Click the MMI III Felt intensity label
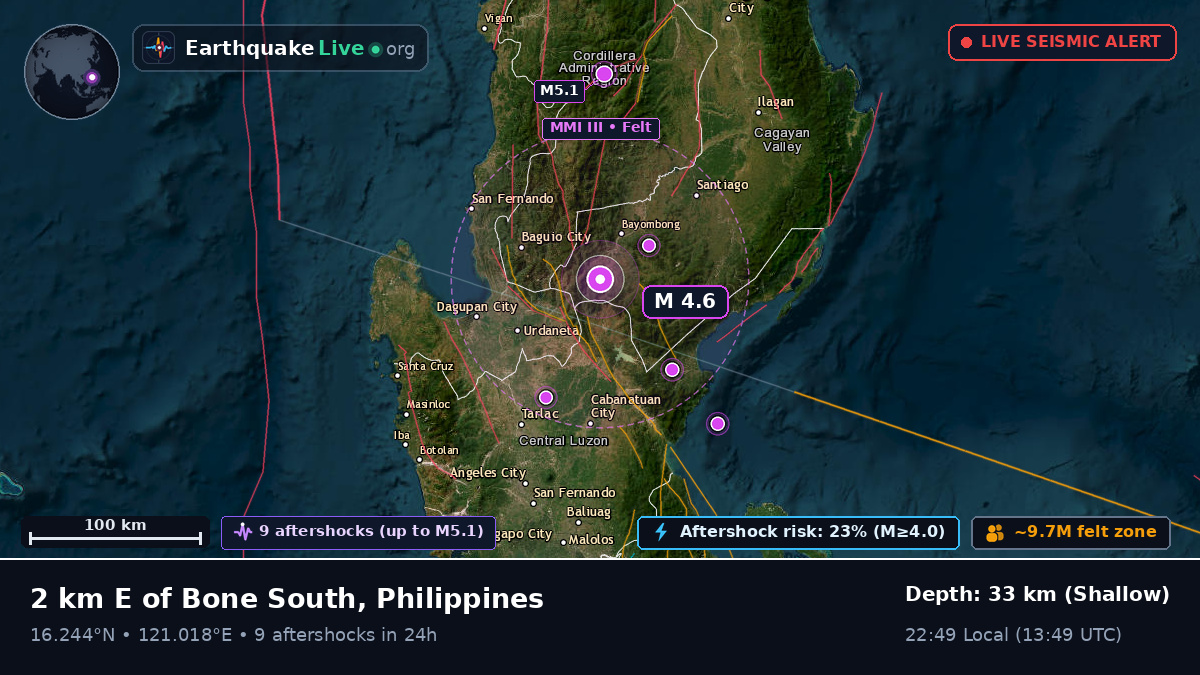Viewport: 1200px width, 675px height. tap(600, 128)
